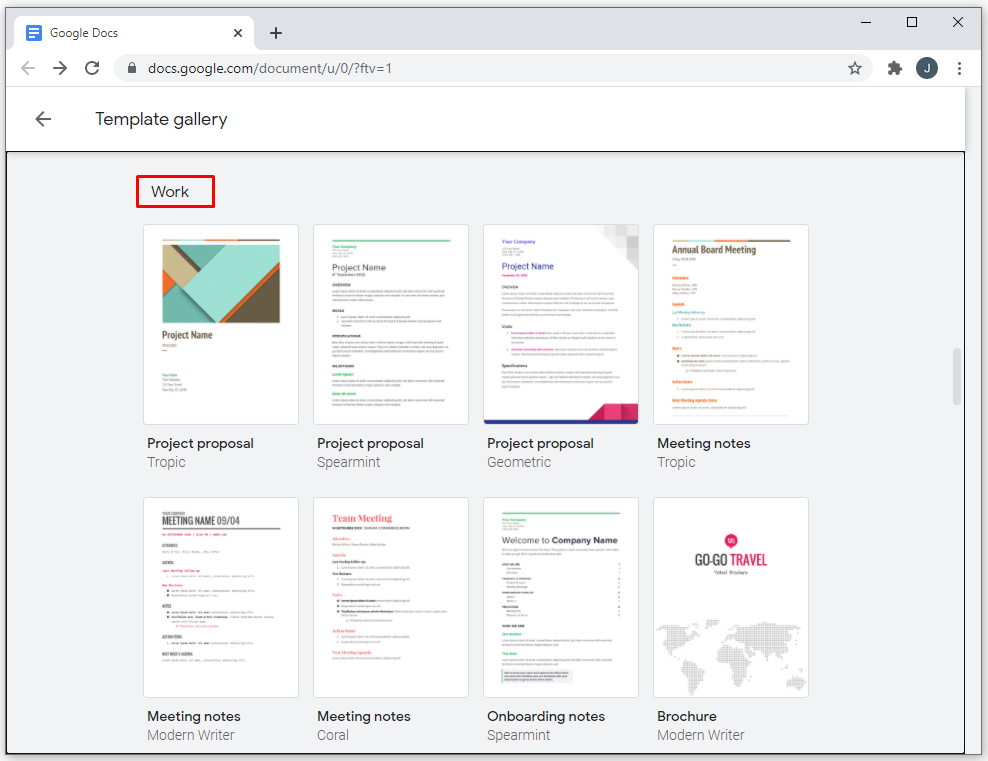Open a new browser tab
Screen dimensions: 988x761
(275, 33)
